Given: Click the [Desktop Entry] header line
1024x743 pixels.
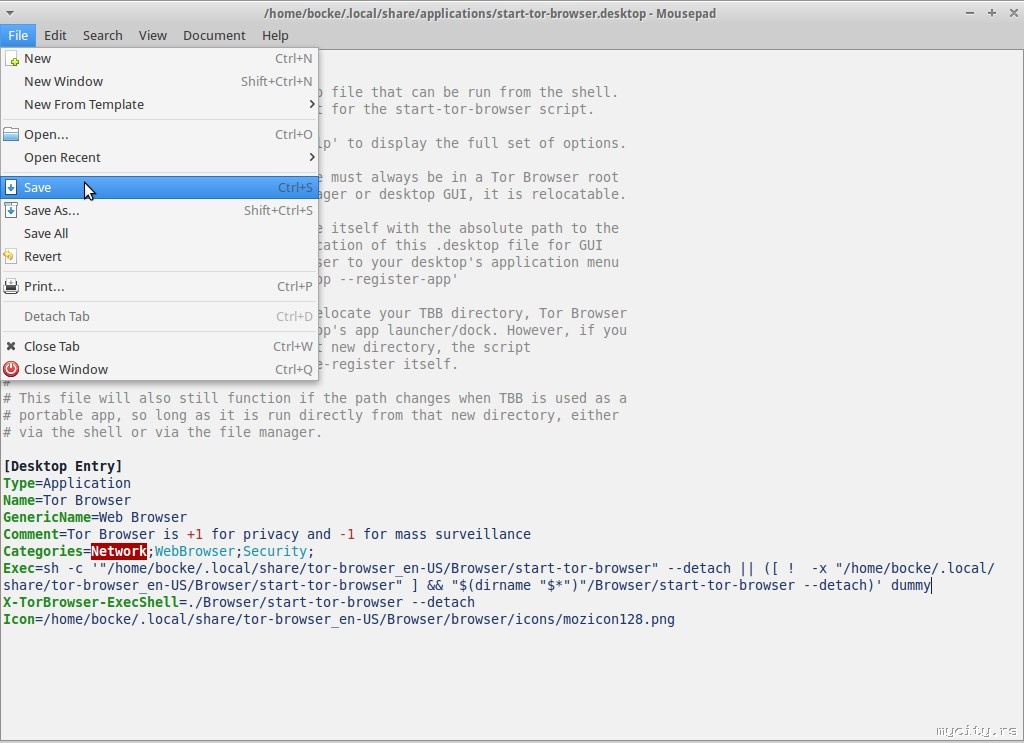Looking at the screenshot, I should (x=63, y=466).
